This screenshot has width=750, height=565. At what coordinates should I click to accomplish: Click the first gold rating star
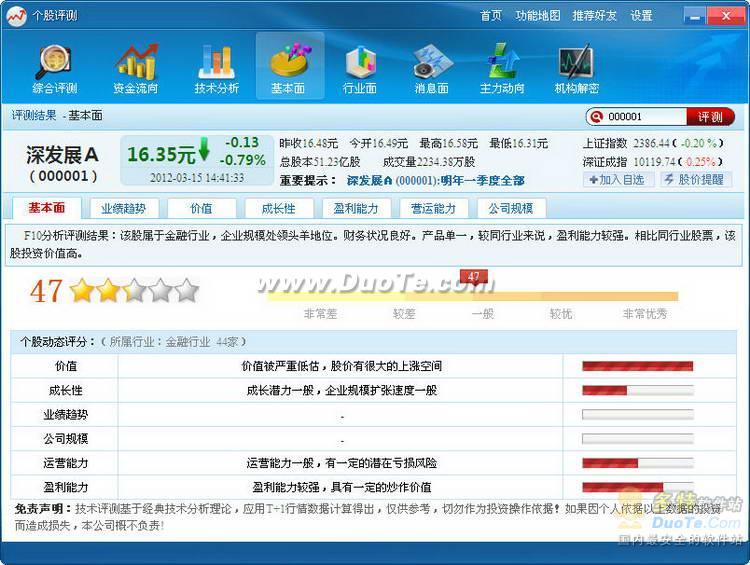[82, 290]
